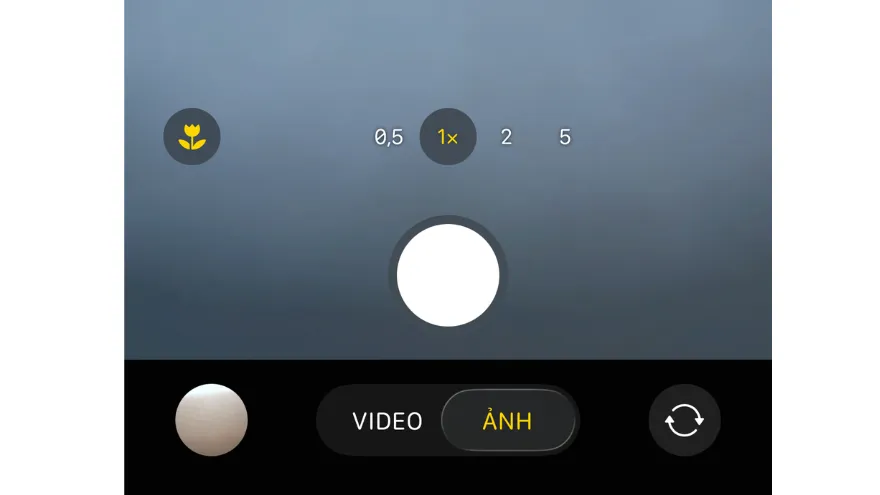This screenshot has width=880, height=495.
Task: Set zoom to 5 on lens selector
Action: 565,137
